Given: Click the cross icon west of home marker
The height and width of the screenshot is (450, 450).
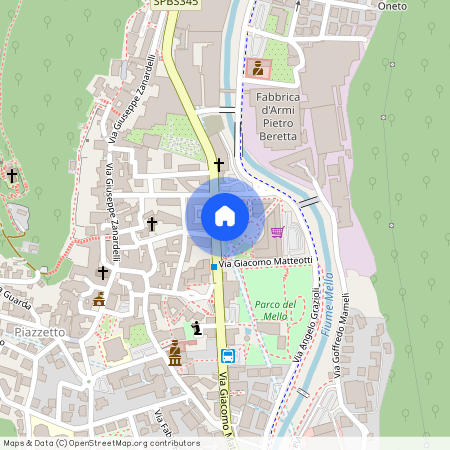Looking at the screenshot, I should click(152, 224).
